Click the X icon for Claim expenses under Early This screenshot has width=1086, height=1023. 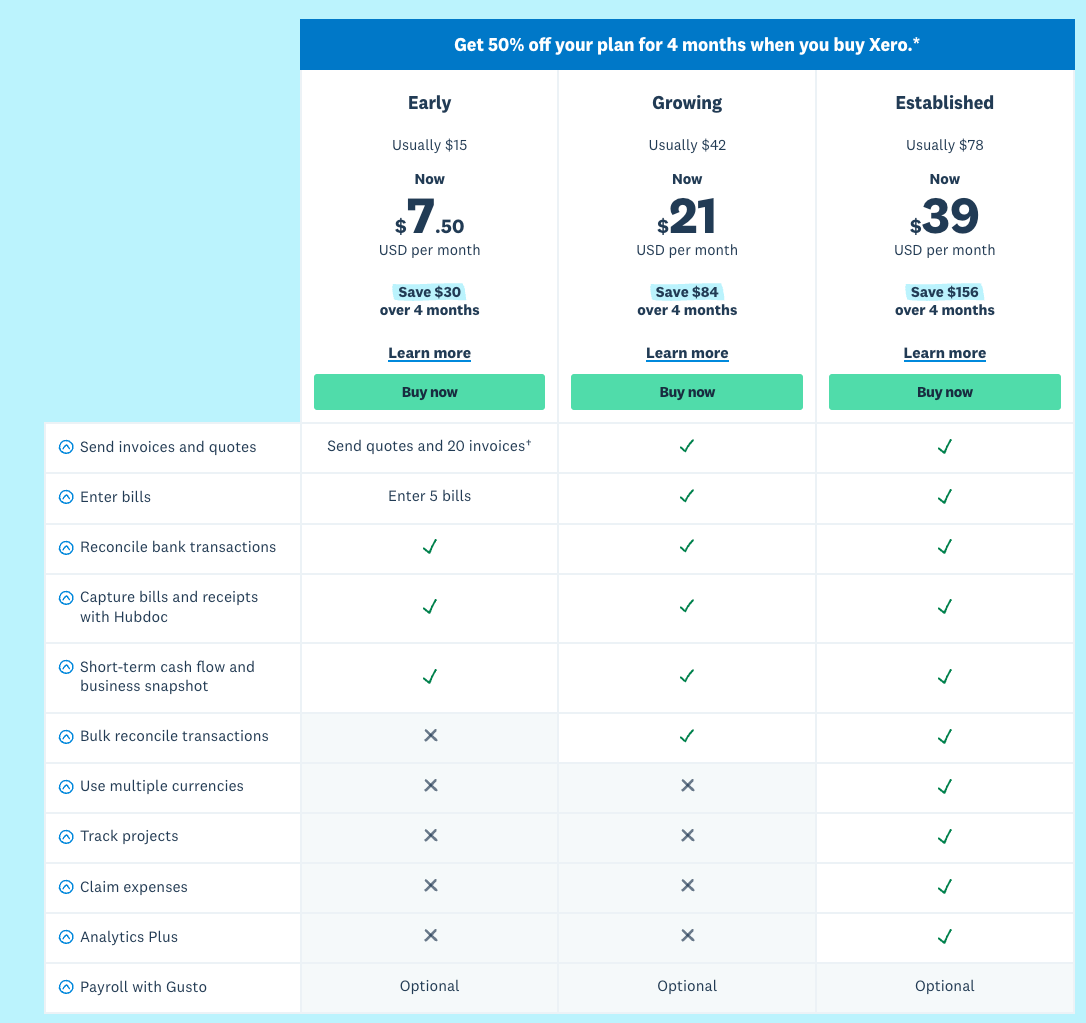429,887
